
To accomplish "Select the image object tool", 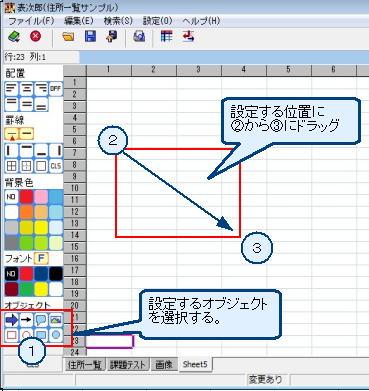I will tap(56, 320).
